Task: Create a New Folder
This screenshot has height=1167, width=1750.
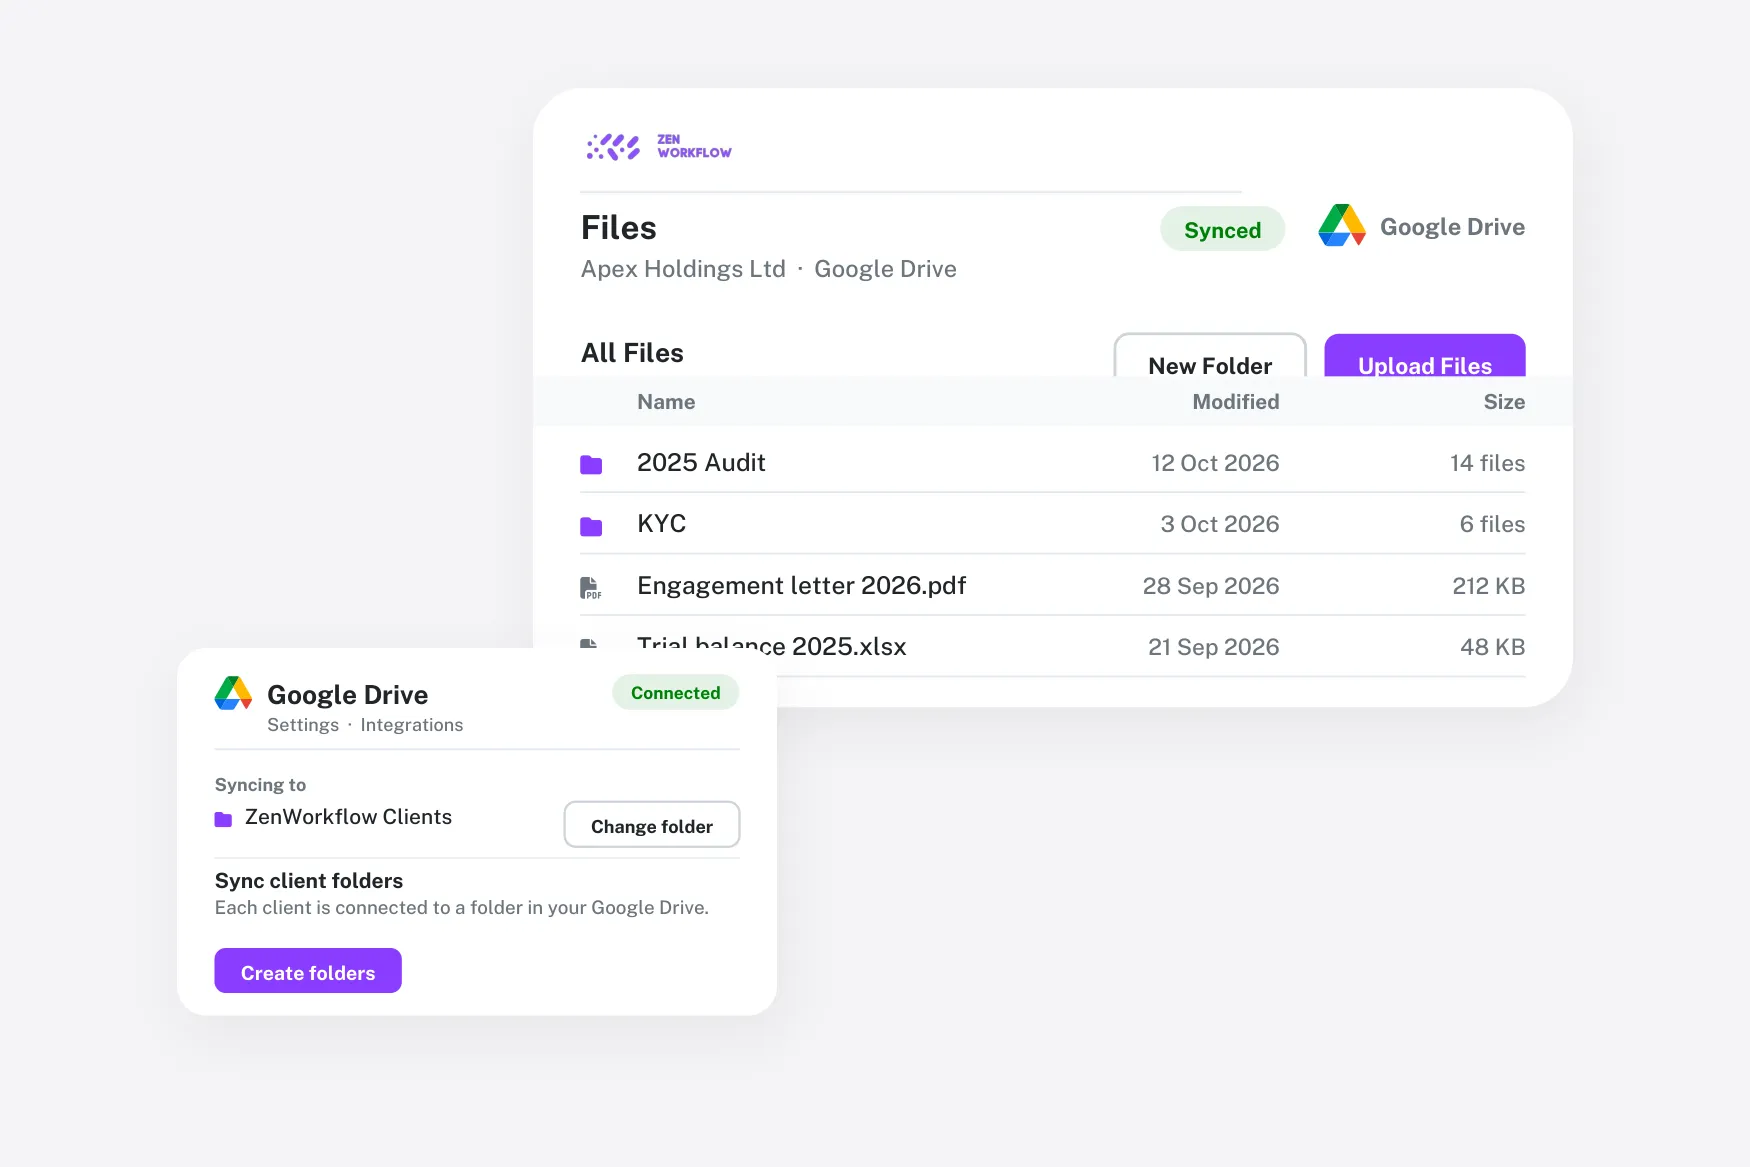Action: pos(1210,355)
